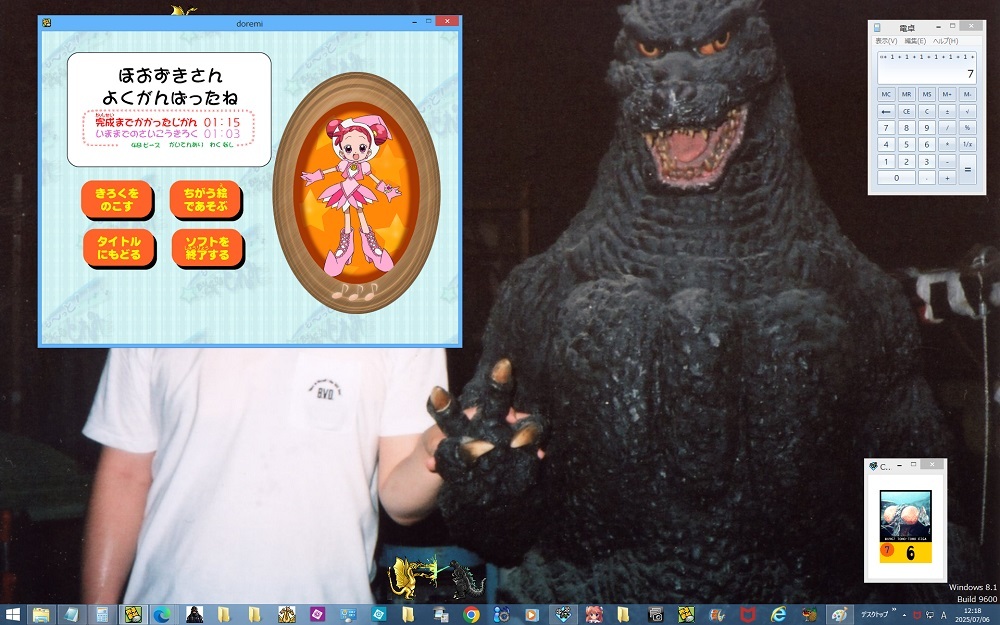Launch Google Chrome from the taskbar
Image resolution: width=1000 pixels, height=625 pixels.
(471, 615)
